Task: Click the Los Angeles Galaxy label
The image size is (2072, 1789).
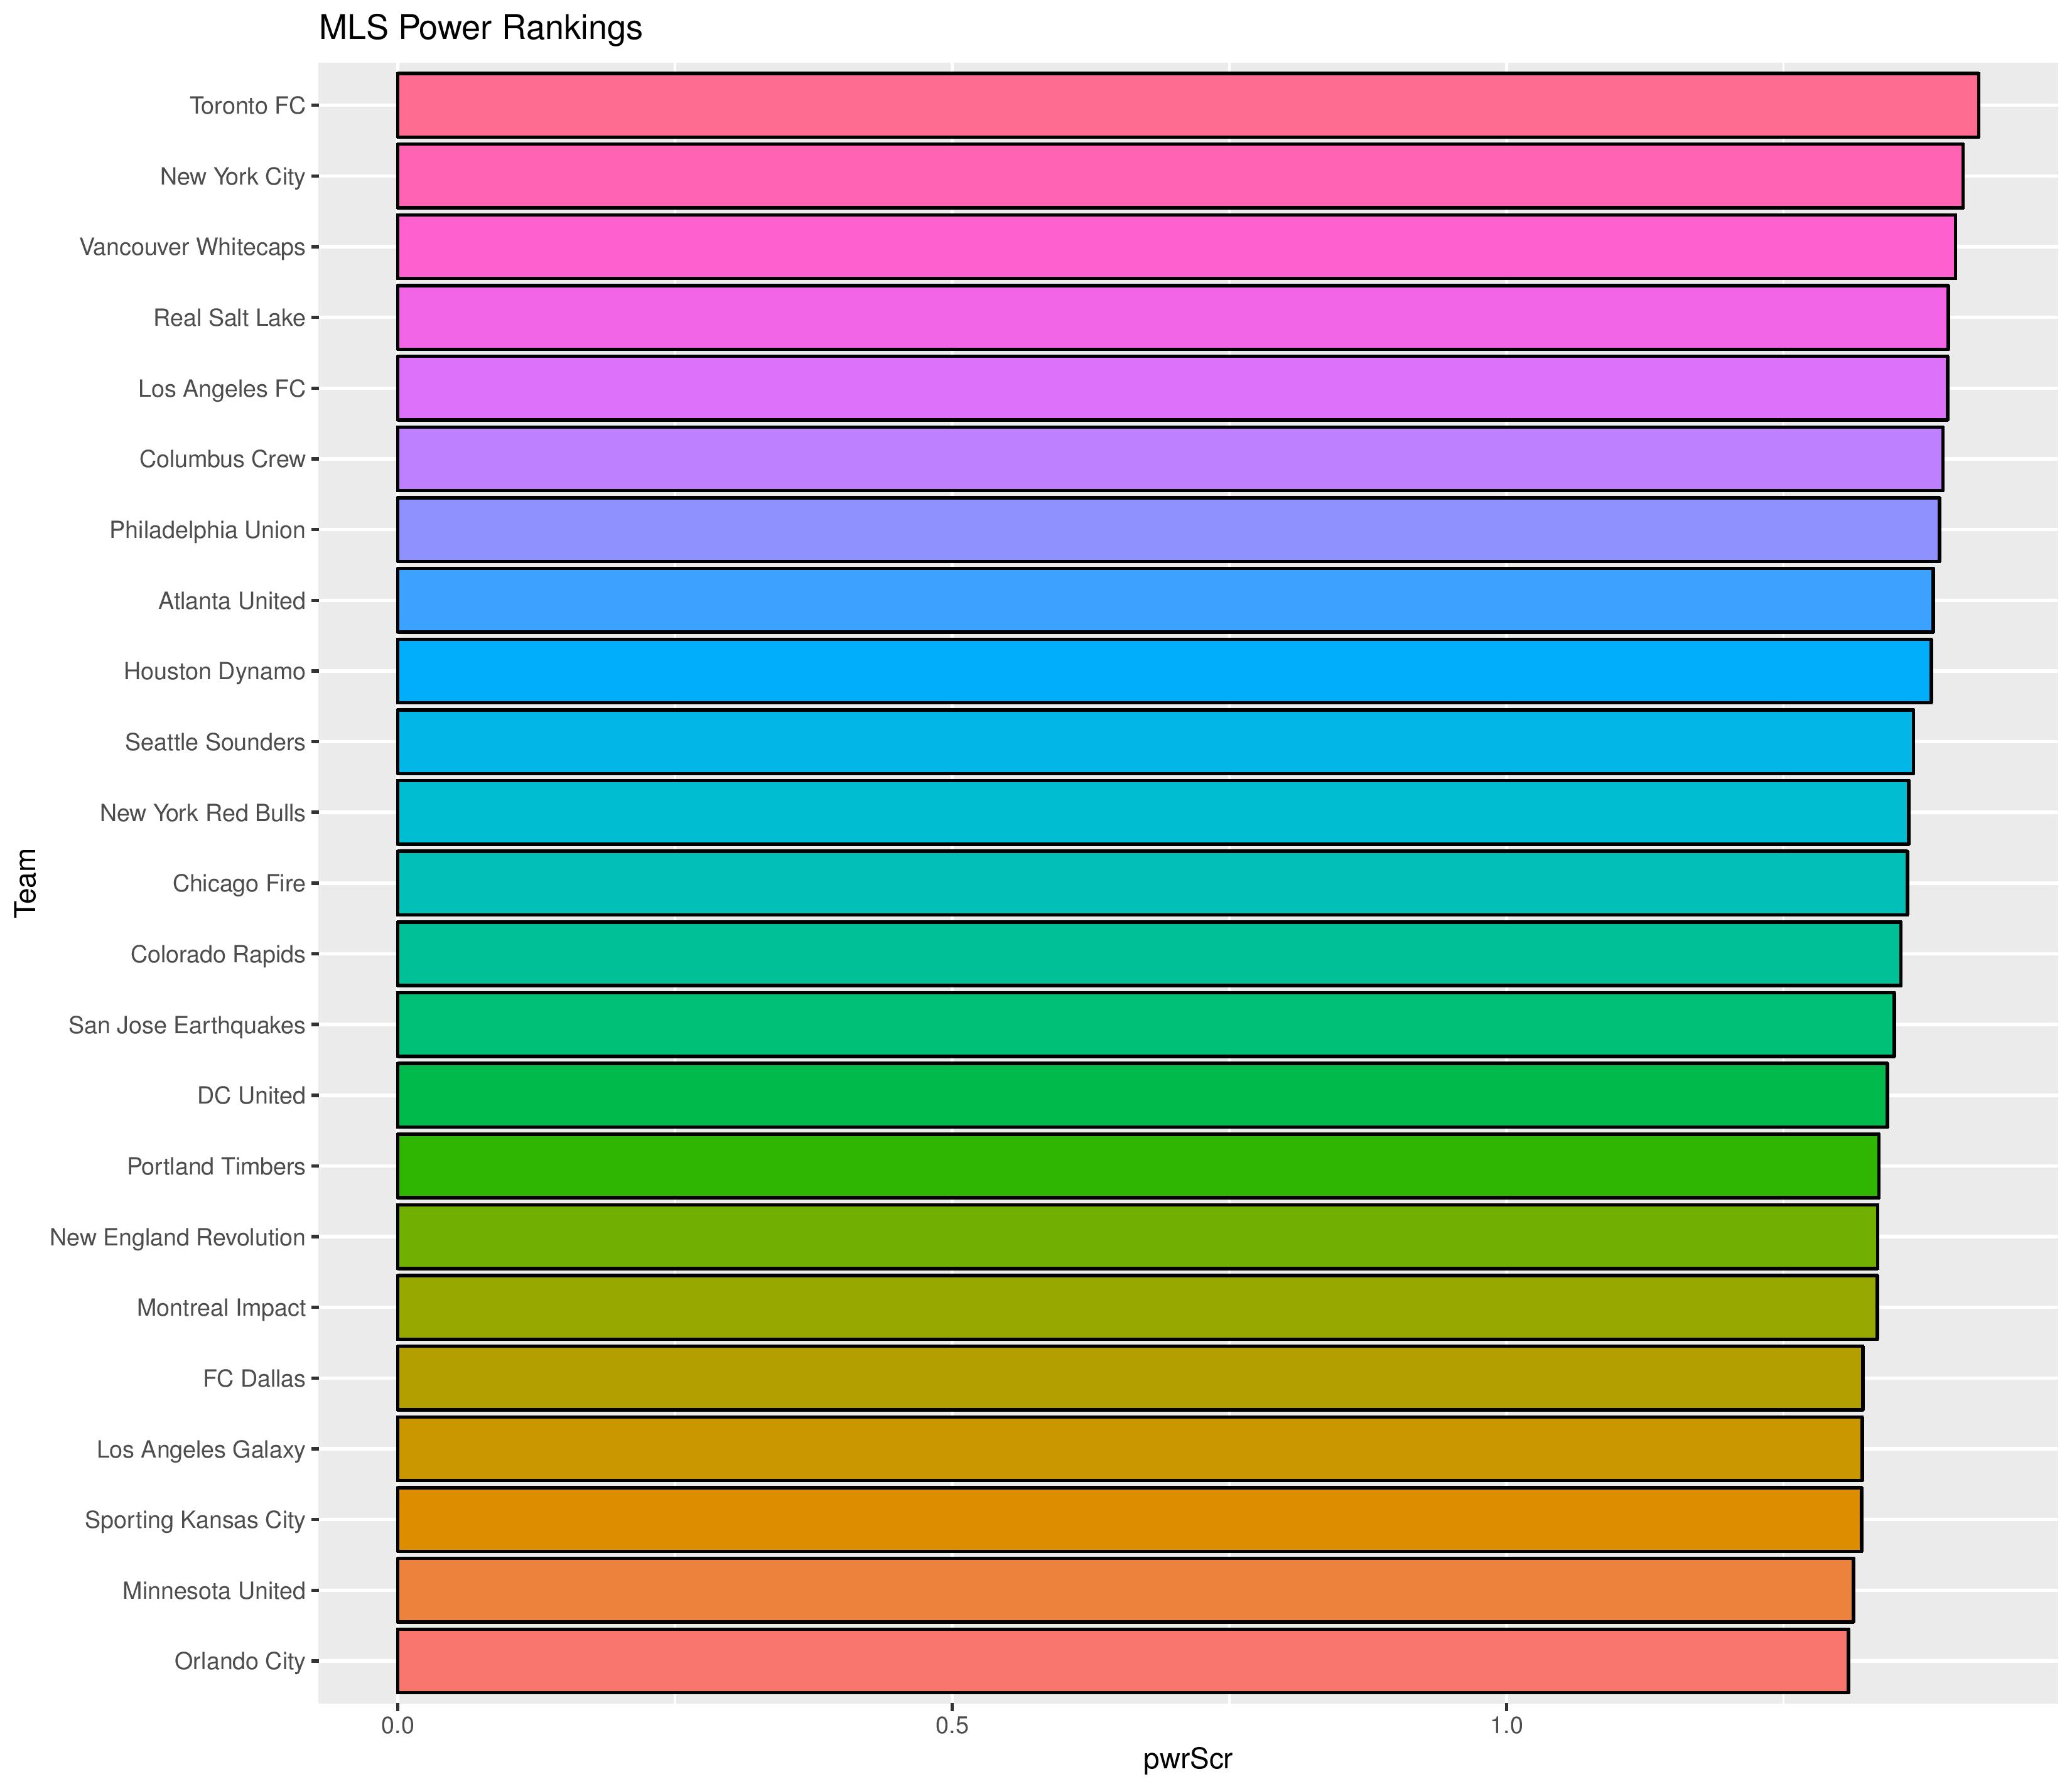Action: point(200,1449)
